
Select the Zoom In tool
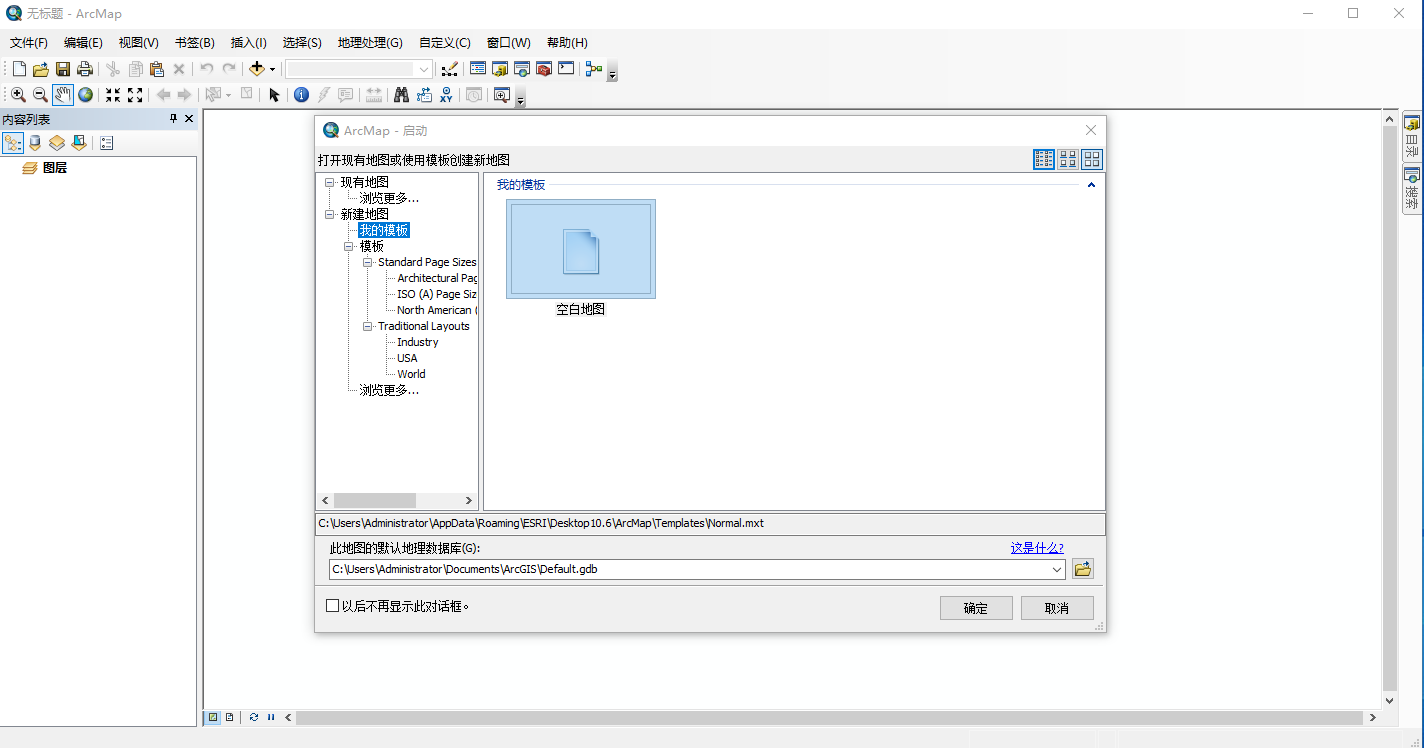point(18,94)
